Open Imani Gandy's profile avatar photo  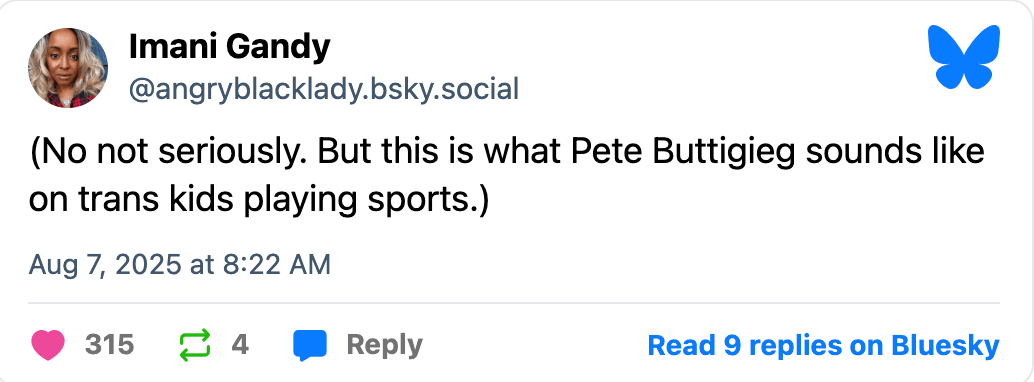(68, 67)
